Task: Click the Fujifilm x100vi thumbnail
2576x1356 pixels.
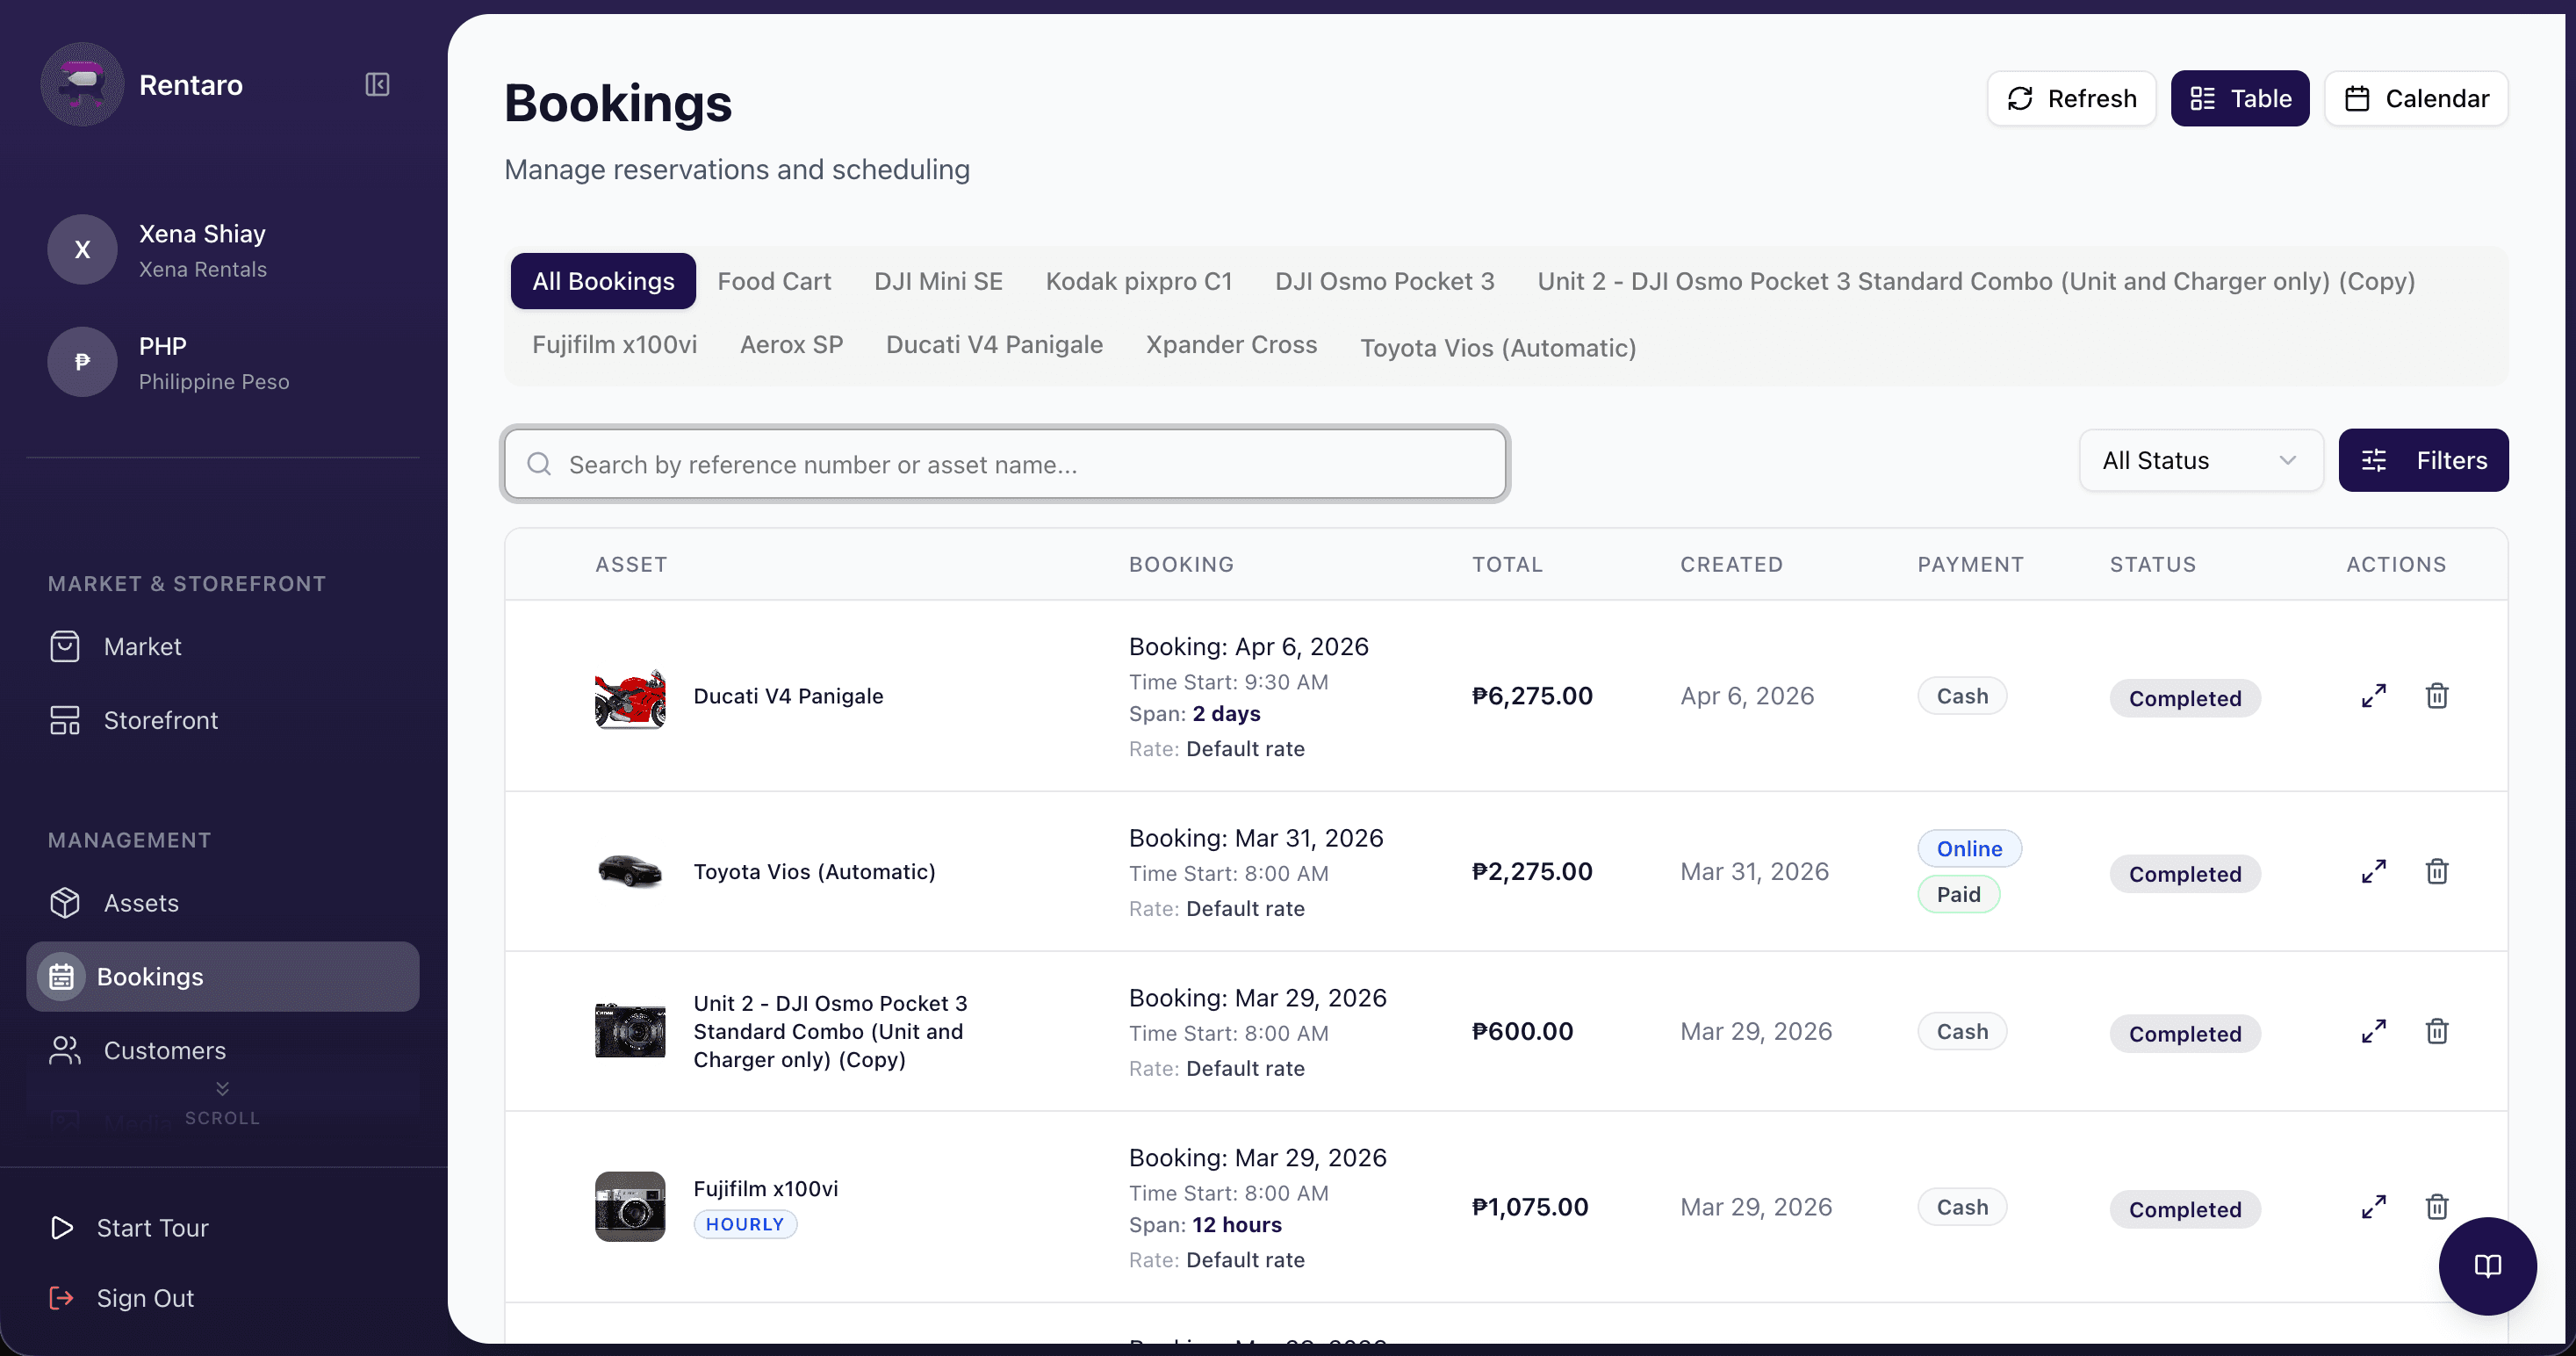Action: coord(630,1207)
